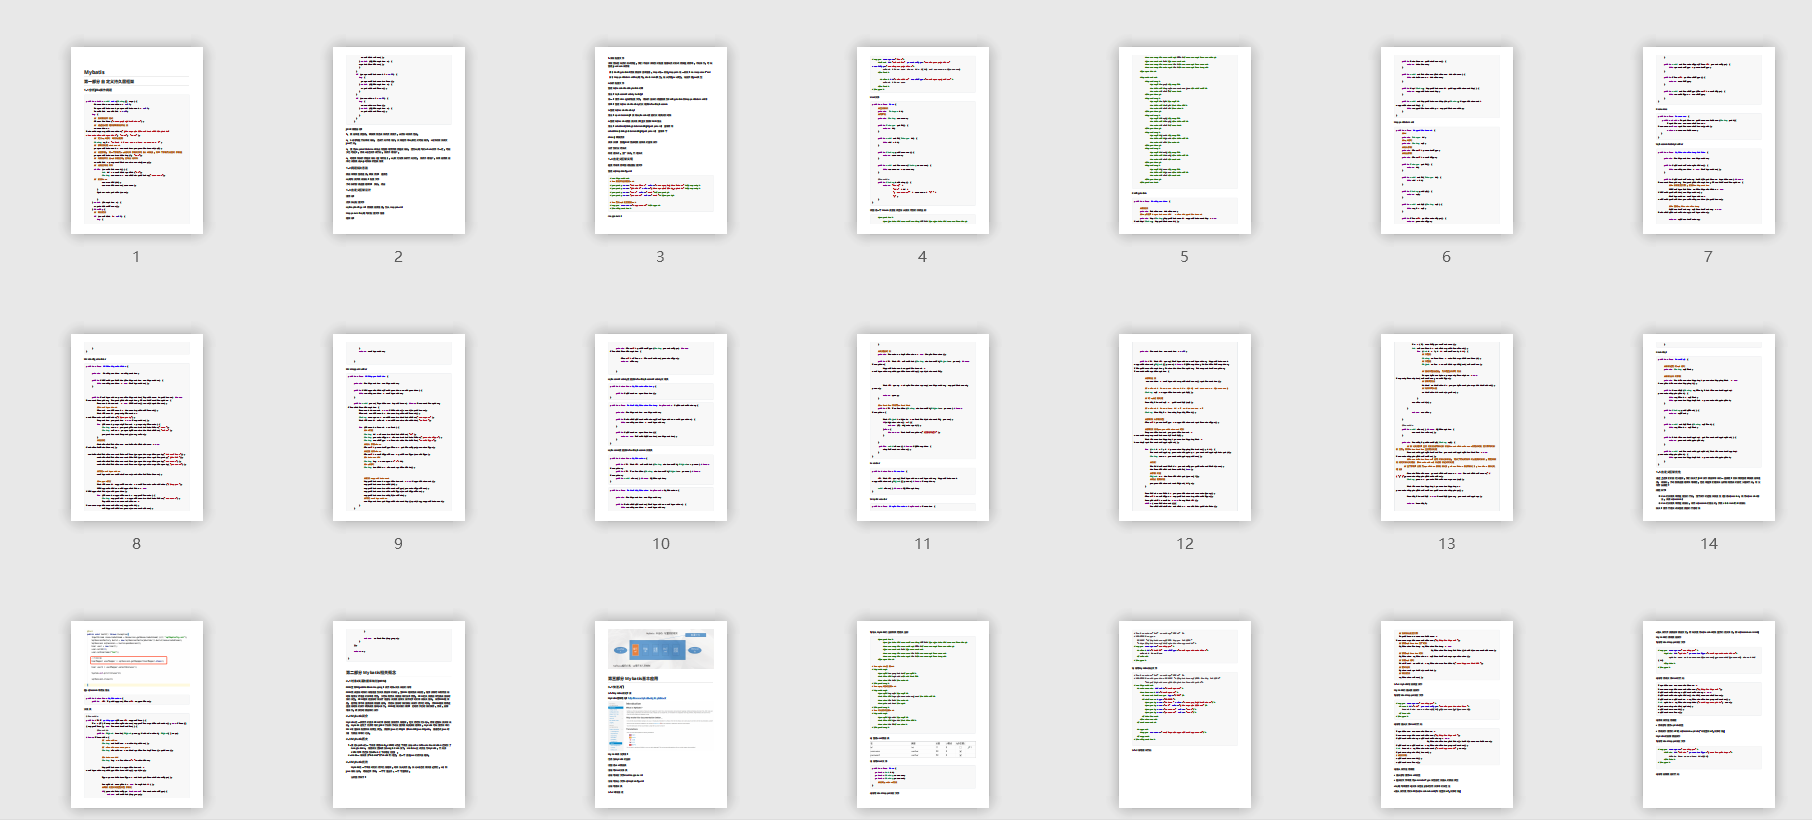Image resolution: width=1812 pixels, height=820 pixels.
Task: Click the page number label "8"
Action: [x=137, y=544]
